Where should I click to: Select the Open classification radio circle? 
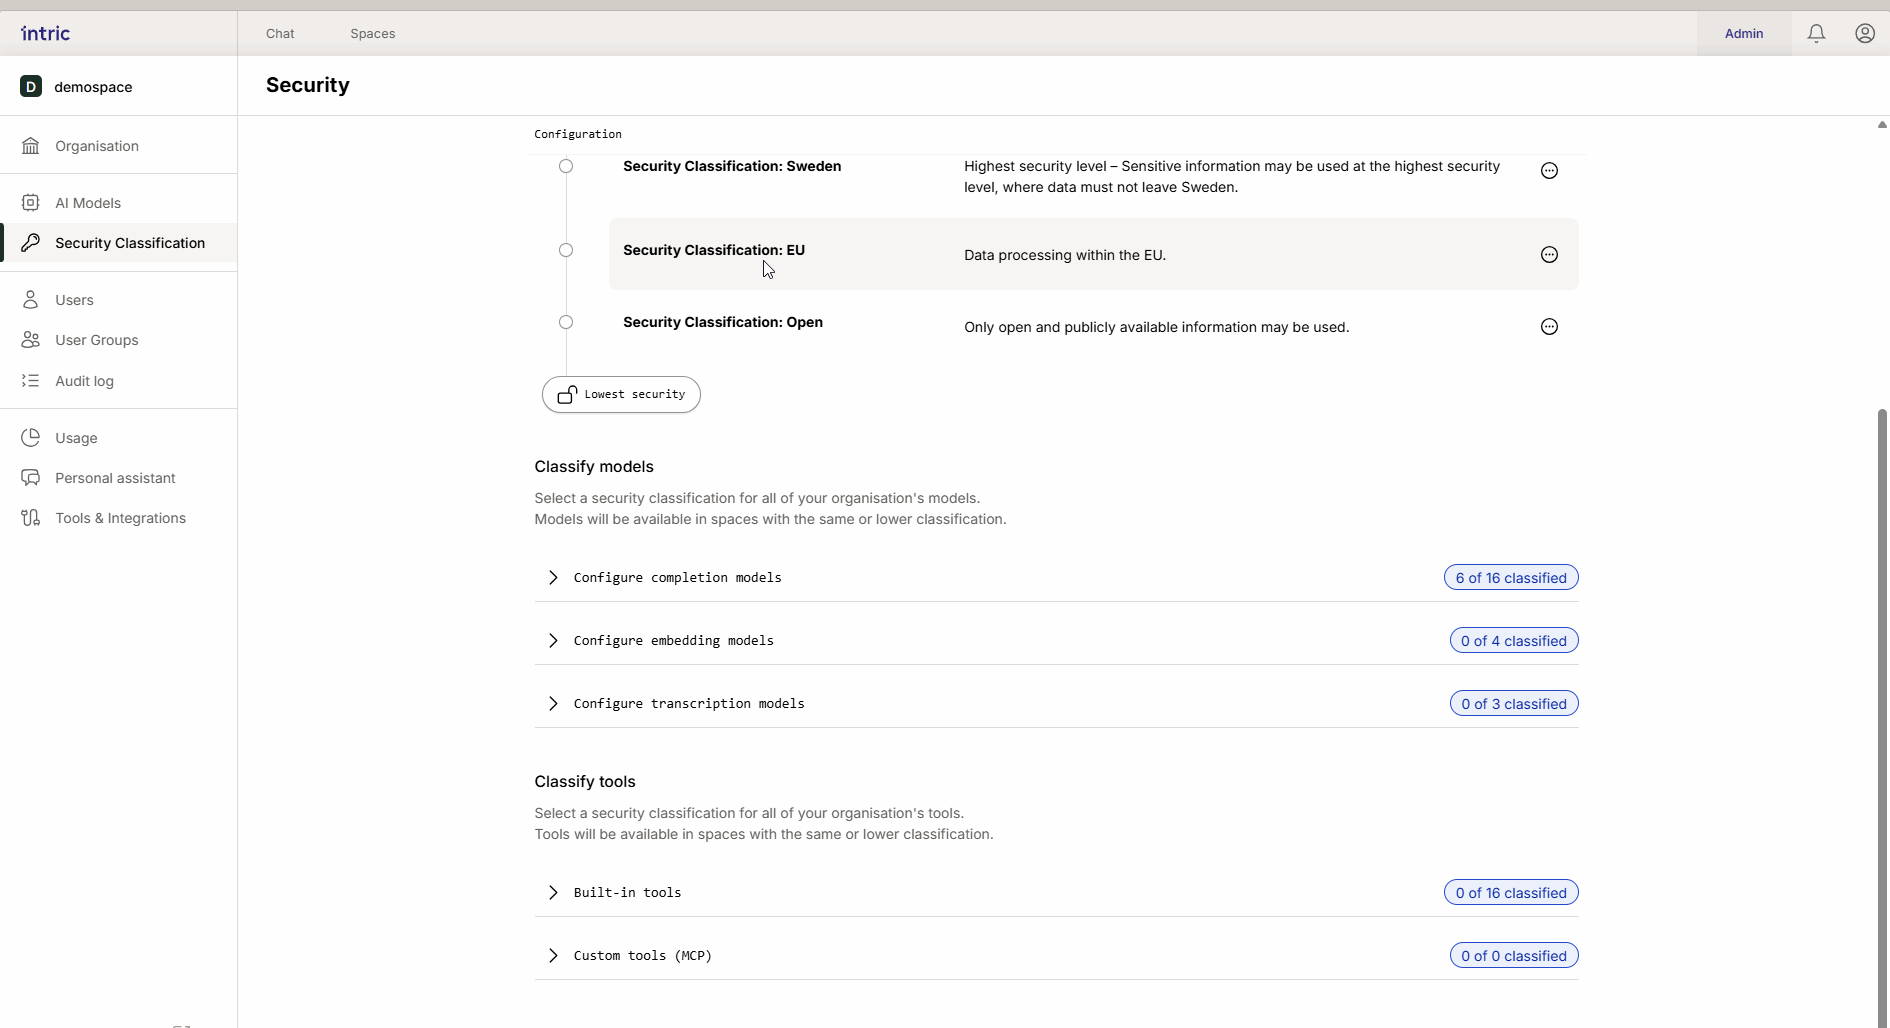(x=566, y=323)
